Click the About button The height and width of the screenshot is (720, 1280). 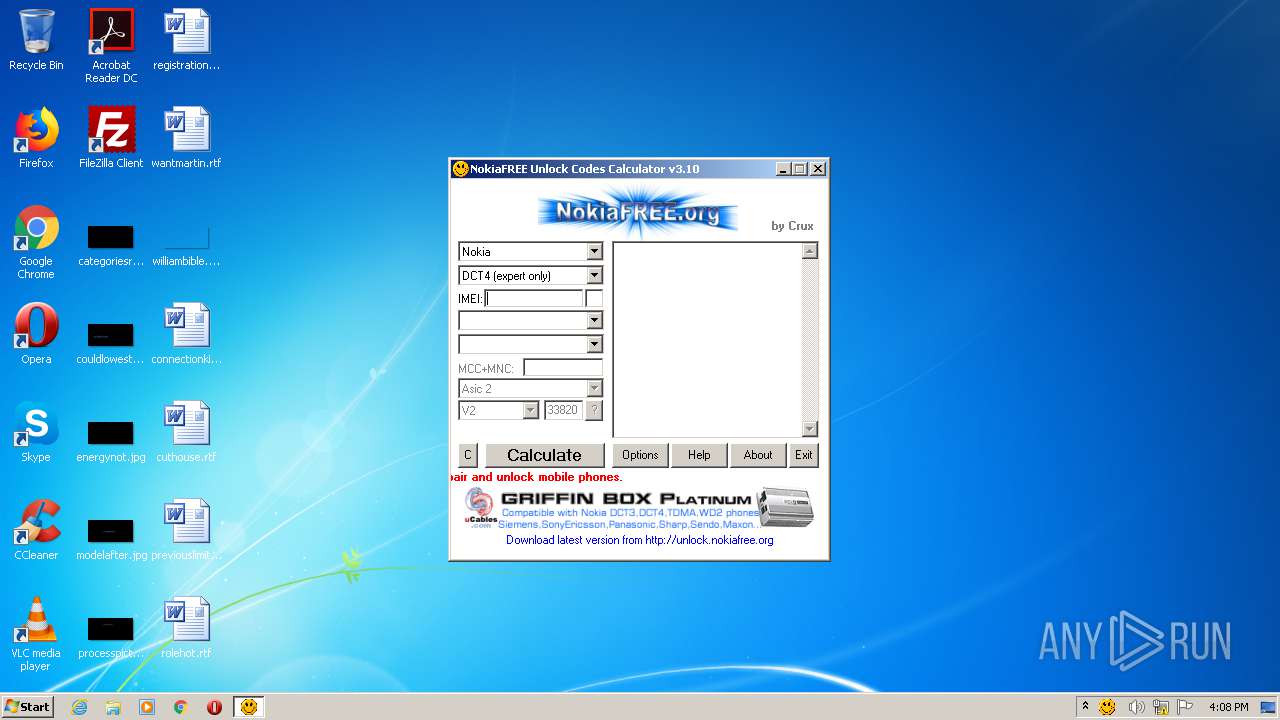pos(758,455)
